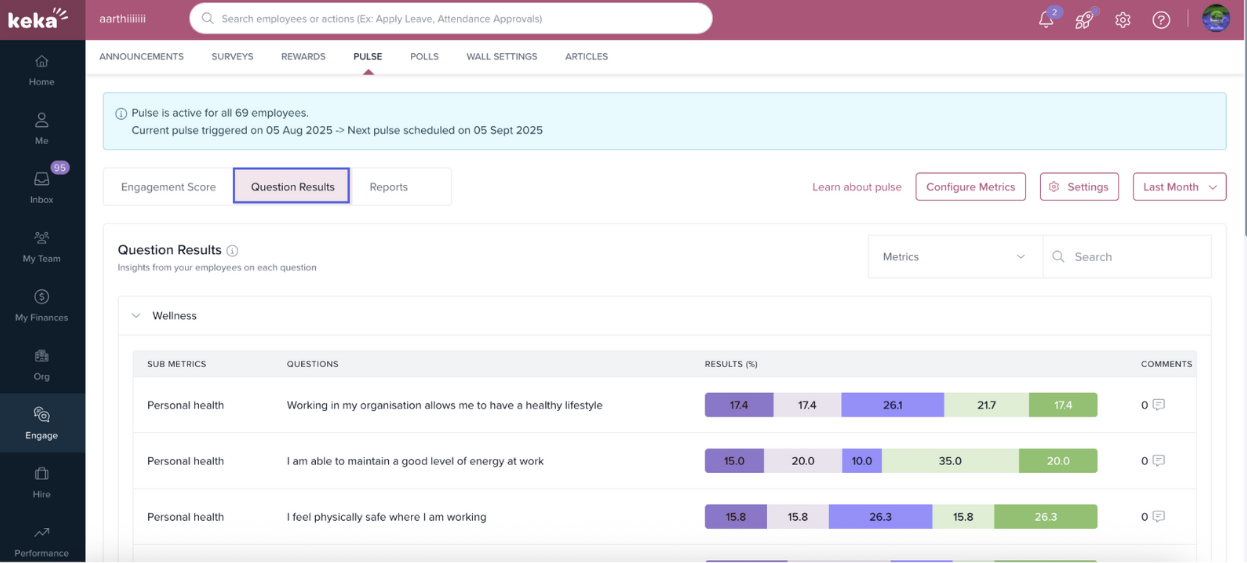Open My Team in the sidebar
1247x563 pixels.
(42, 246)
